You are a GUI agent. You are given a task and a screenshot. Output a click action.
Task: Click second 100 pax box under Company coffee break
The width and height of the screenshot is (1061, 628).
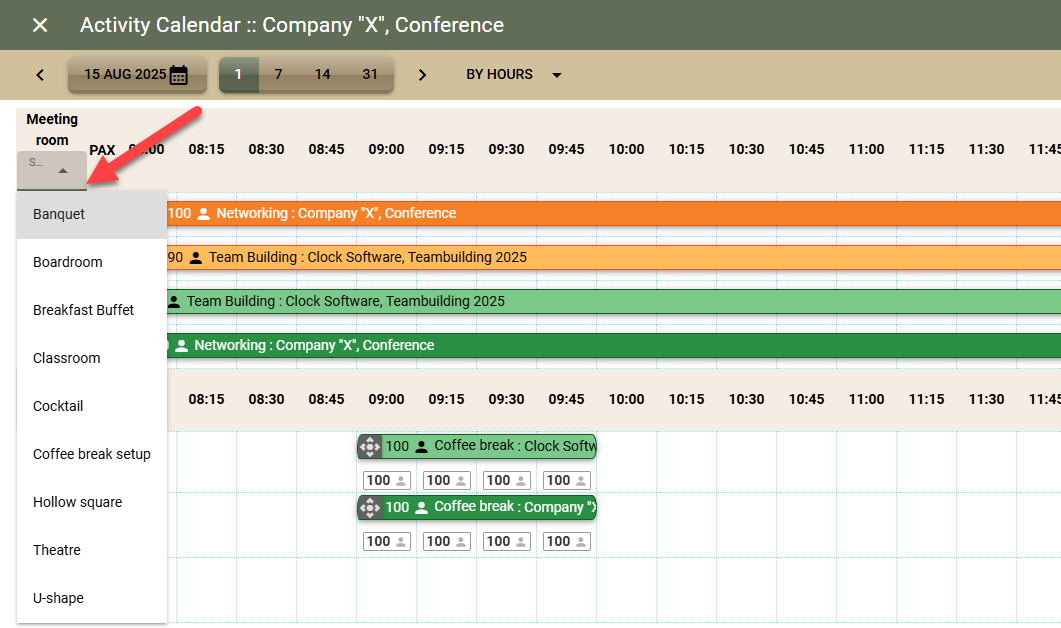tap(447, 541)
